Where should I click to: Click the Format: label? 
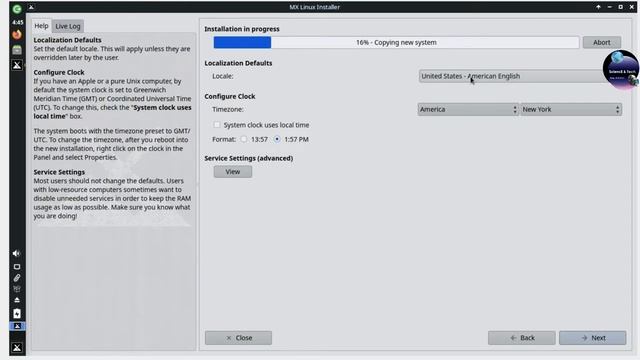click(x=224, y=139)
